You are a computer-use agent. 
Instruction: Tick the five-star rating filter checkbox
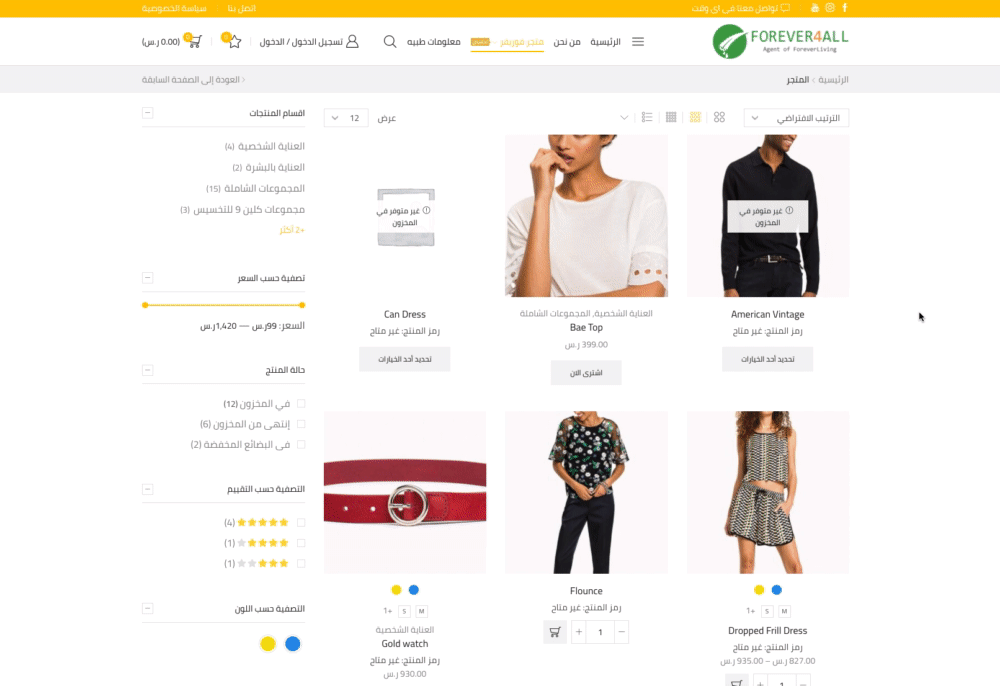(301, 522)
